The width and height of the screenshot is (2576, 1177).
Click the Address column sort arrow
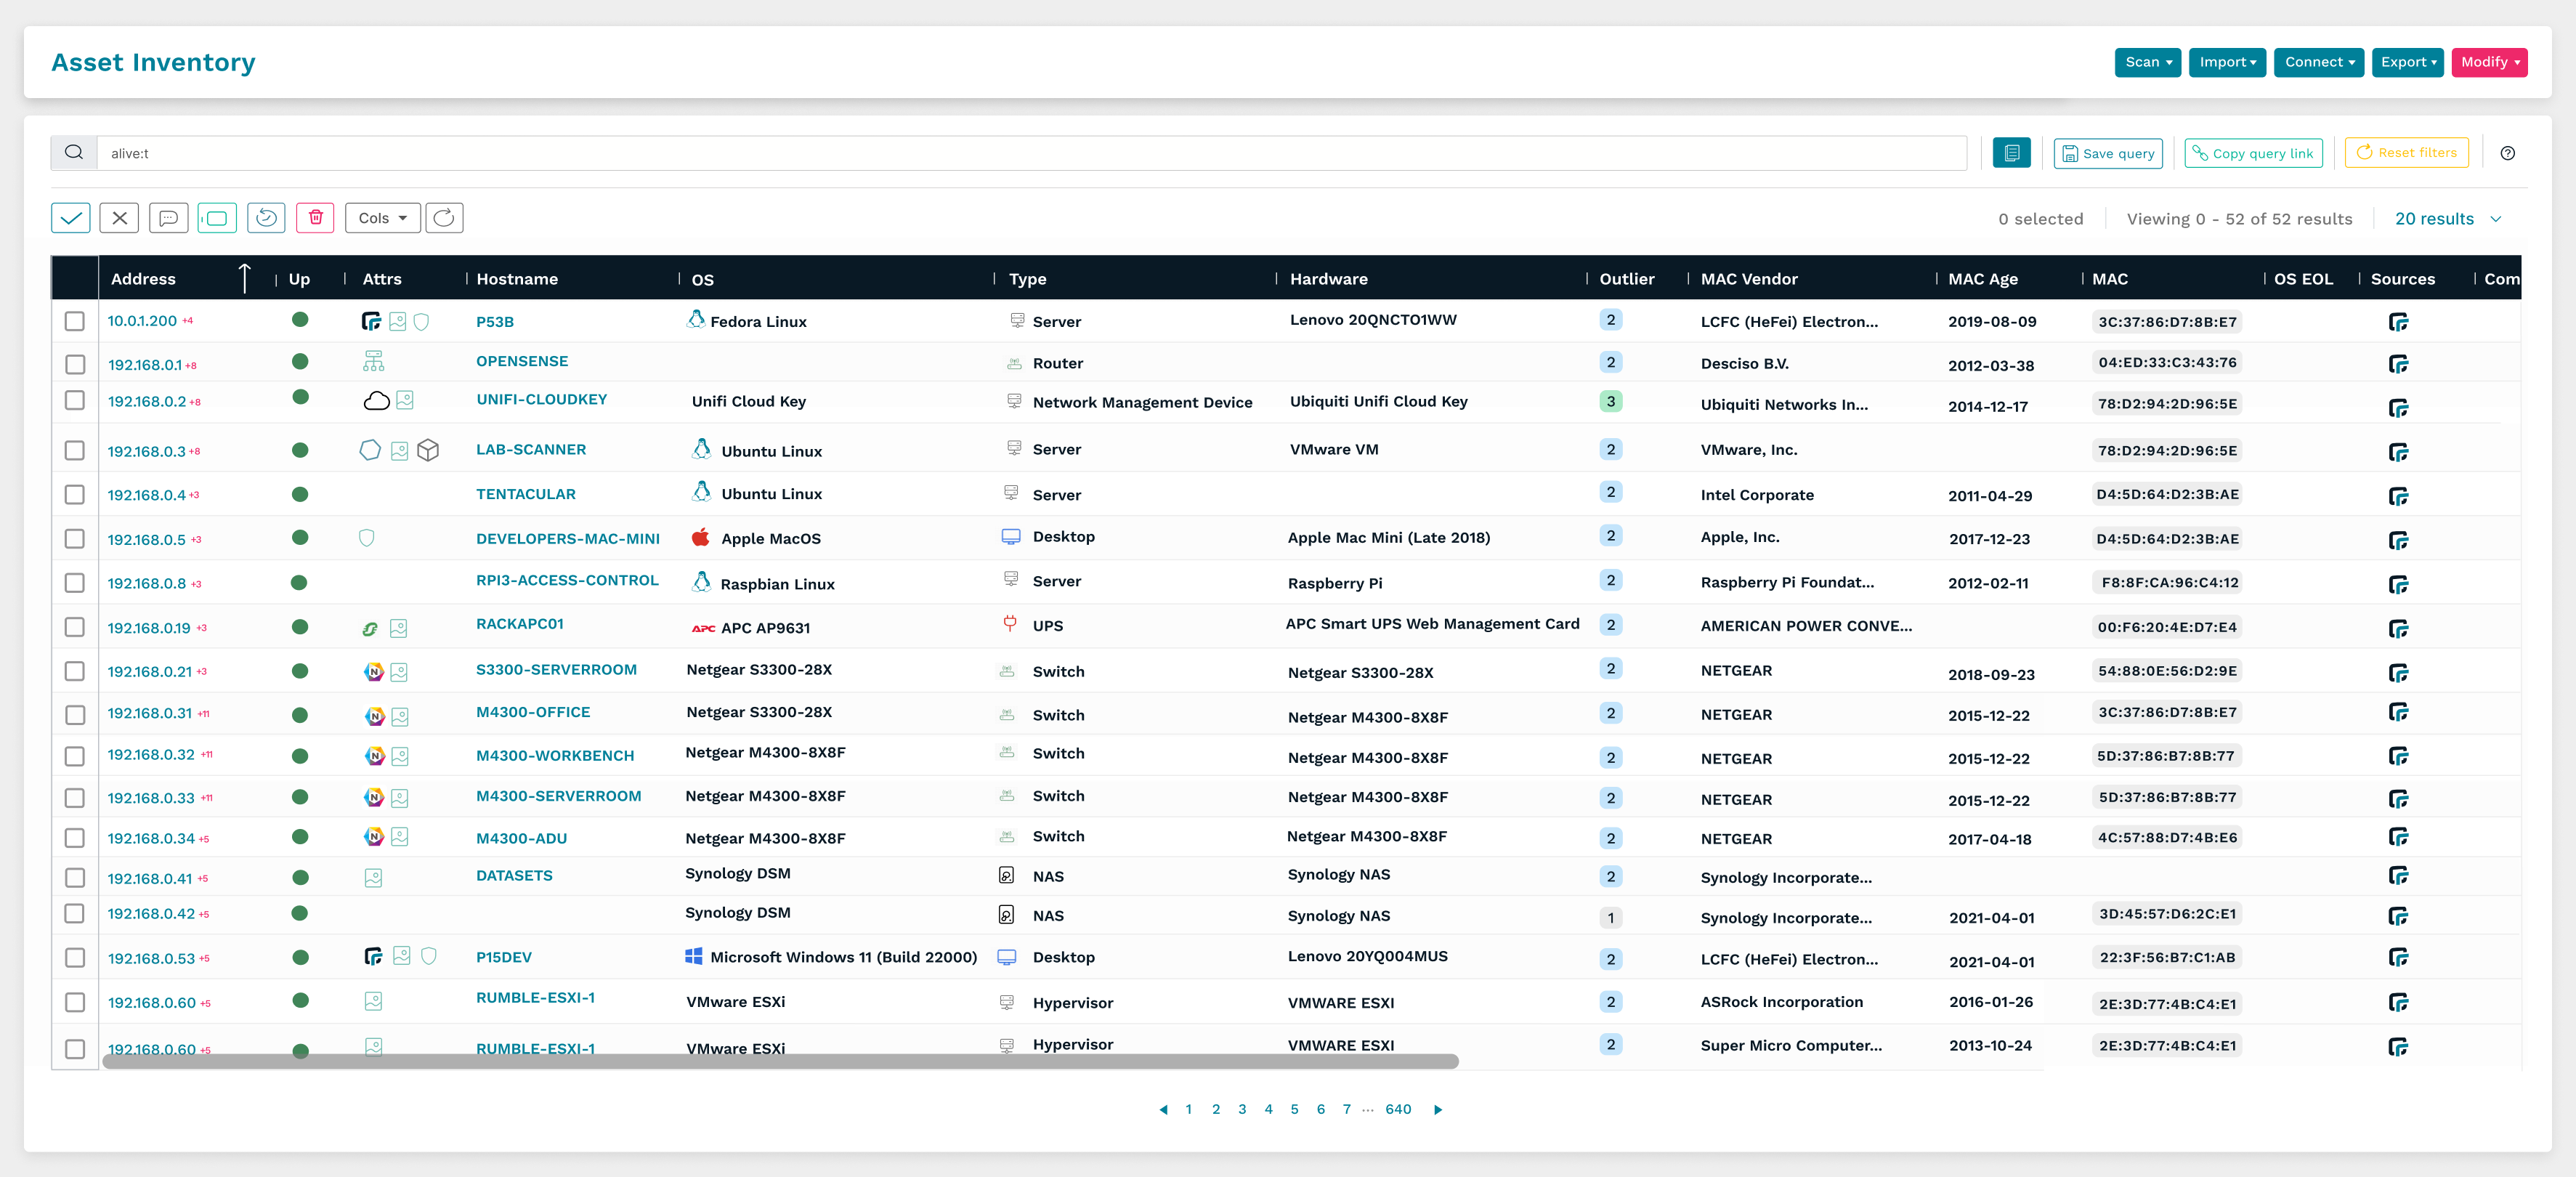coord(244,278)
